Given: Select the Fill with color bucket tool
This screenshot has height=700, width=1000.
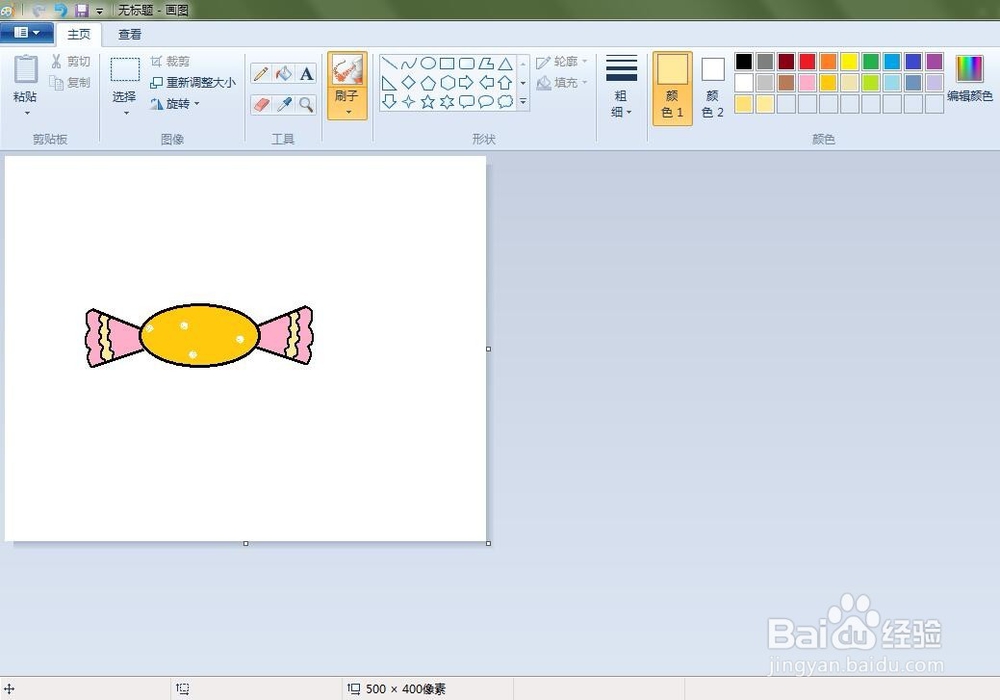Looking at the screenshot, I should (284, 74).
